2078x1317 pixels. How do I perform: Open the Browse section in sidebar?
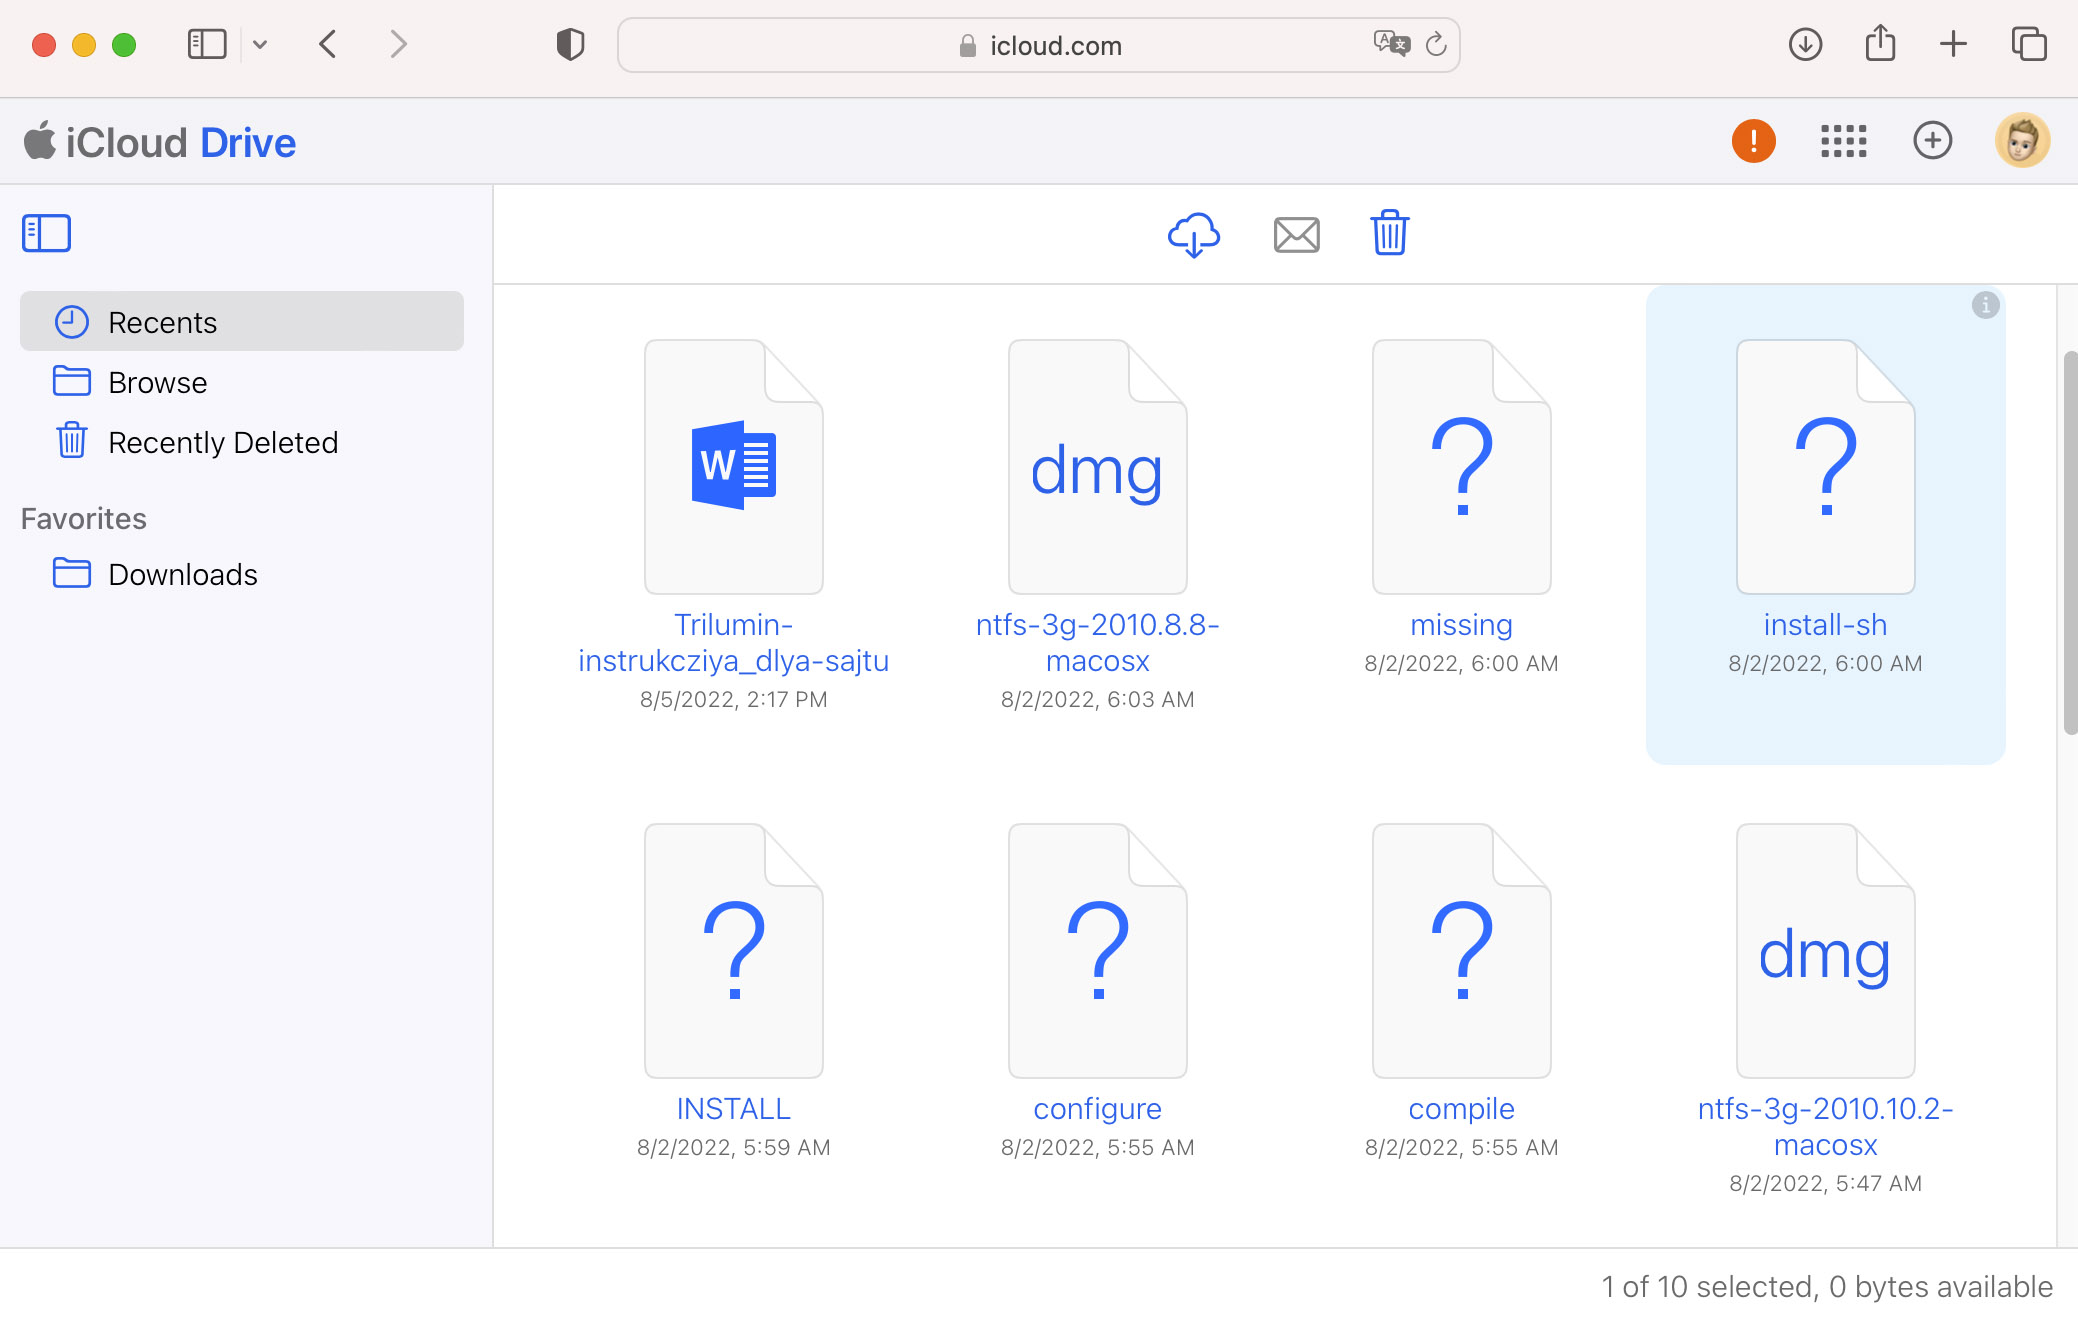tap(156, 381)
